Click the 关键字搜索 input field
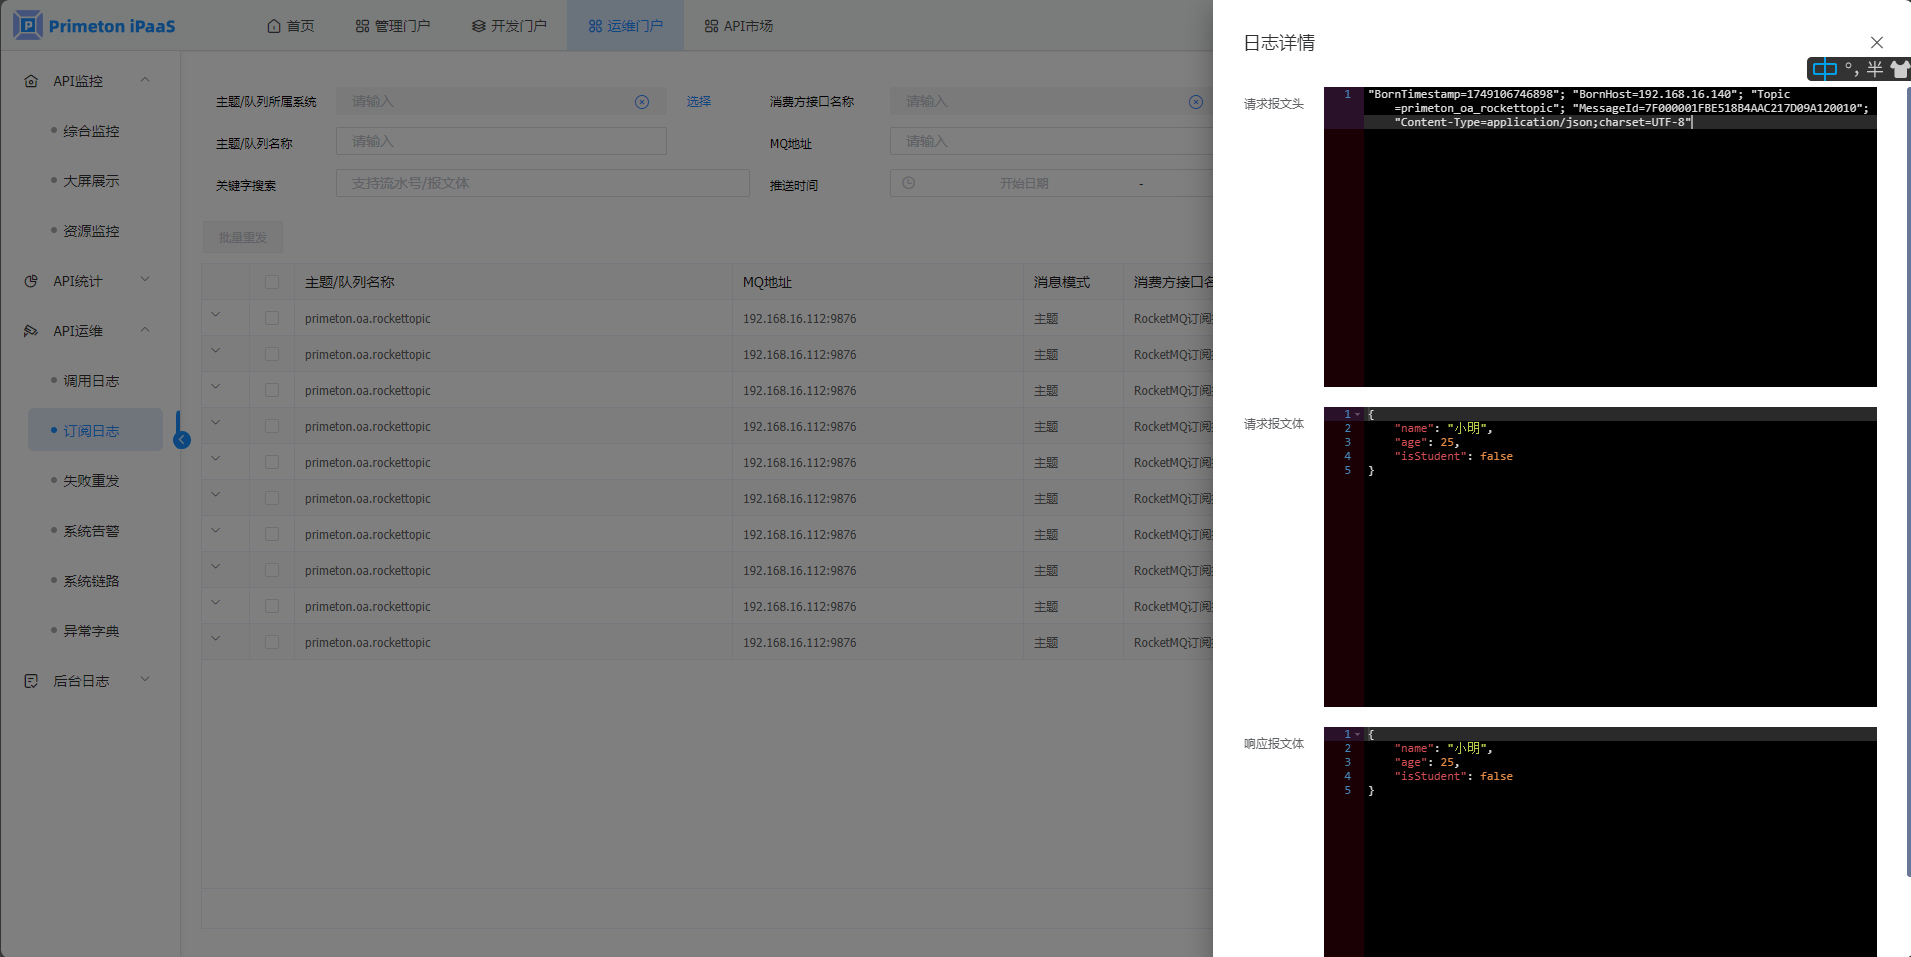This screenshot has width=1911, height=957. 542,183
